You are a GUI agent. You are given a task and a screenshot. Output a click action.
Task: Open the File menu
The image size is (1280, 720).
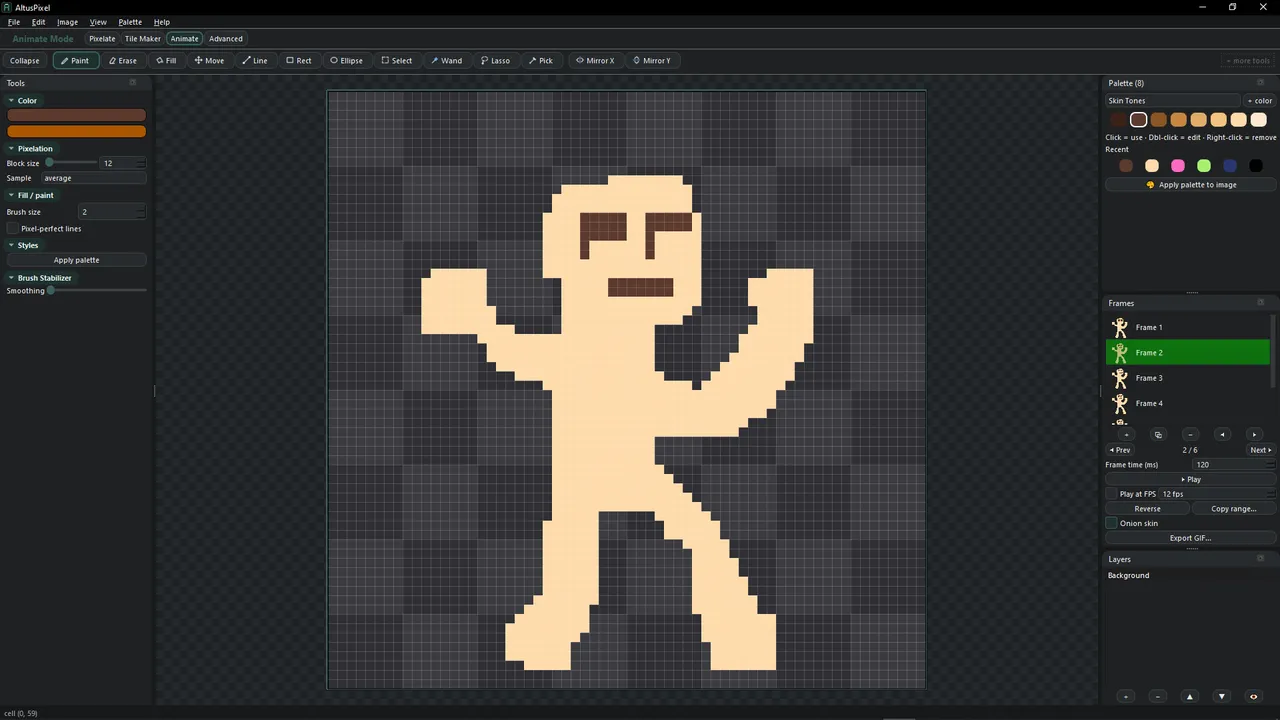click(x=14, y=22)
